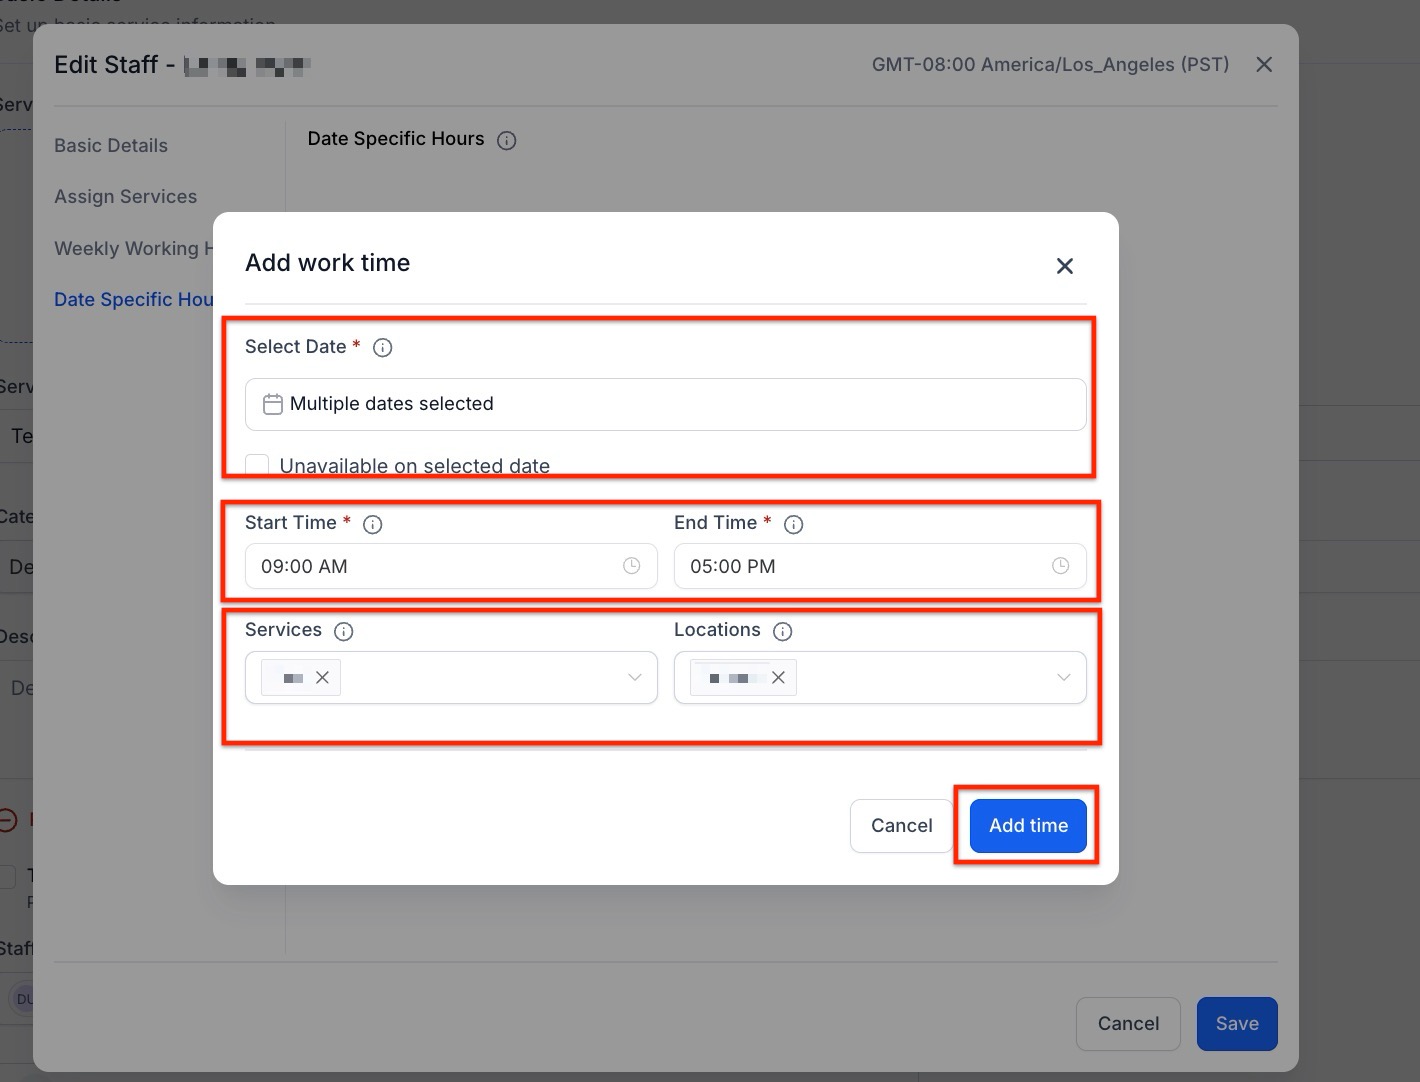This screenshot has width=1420, height=1082.
Task: Remove the selected service tag
Action: coord(322,678)
